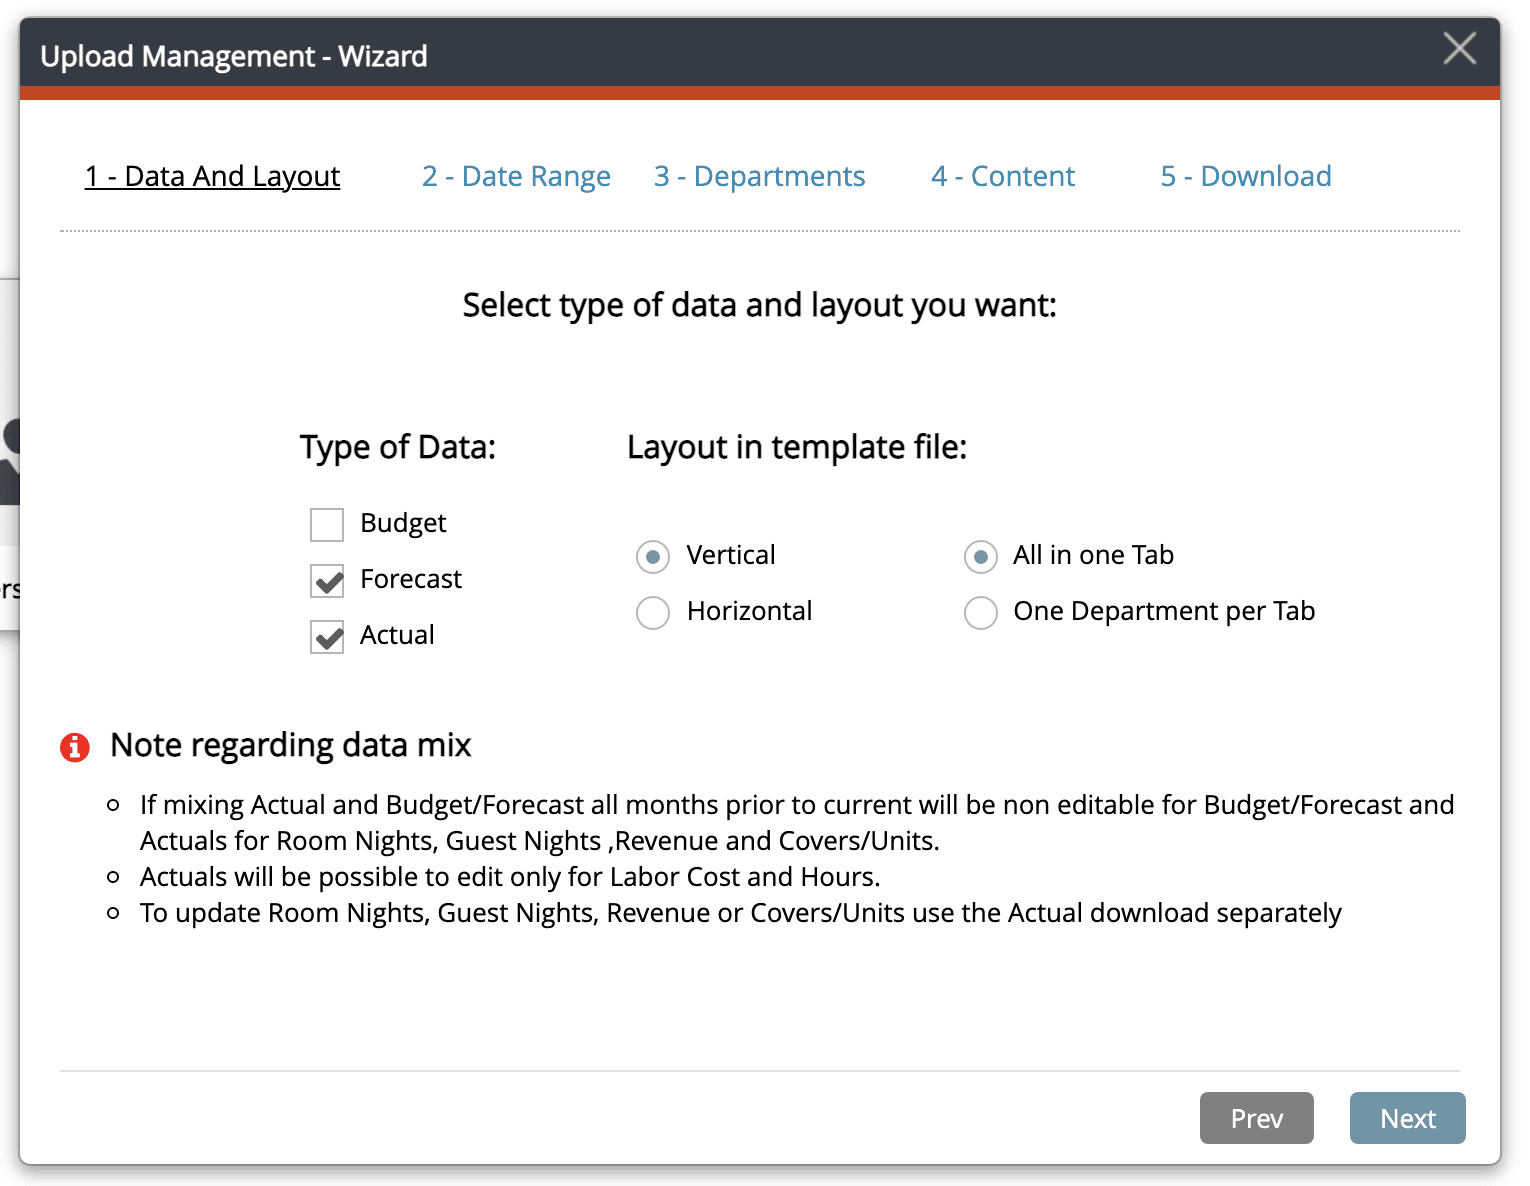Jump to the 4 - Content step
This screenshot has height=1186, width=1530.
coord(1002,177)
